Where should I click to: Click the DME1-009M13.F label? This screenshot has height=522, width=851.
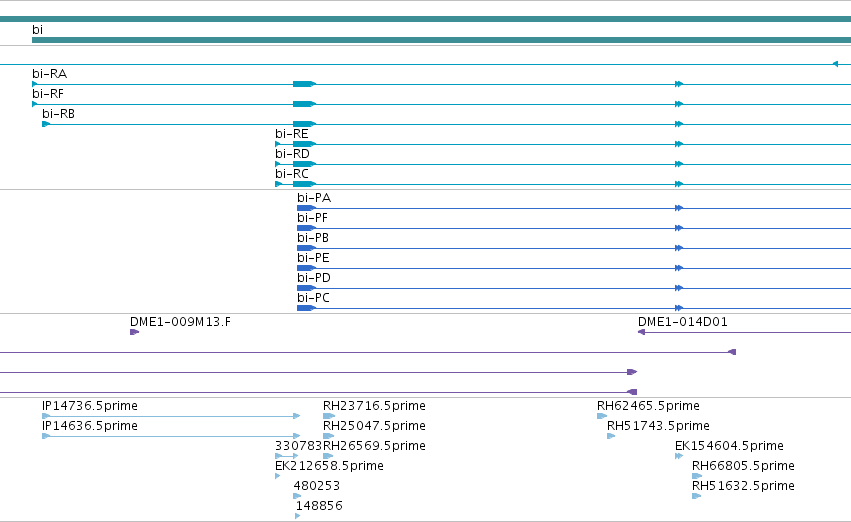180,322
